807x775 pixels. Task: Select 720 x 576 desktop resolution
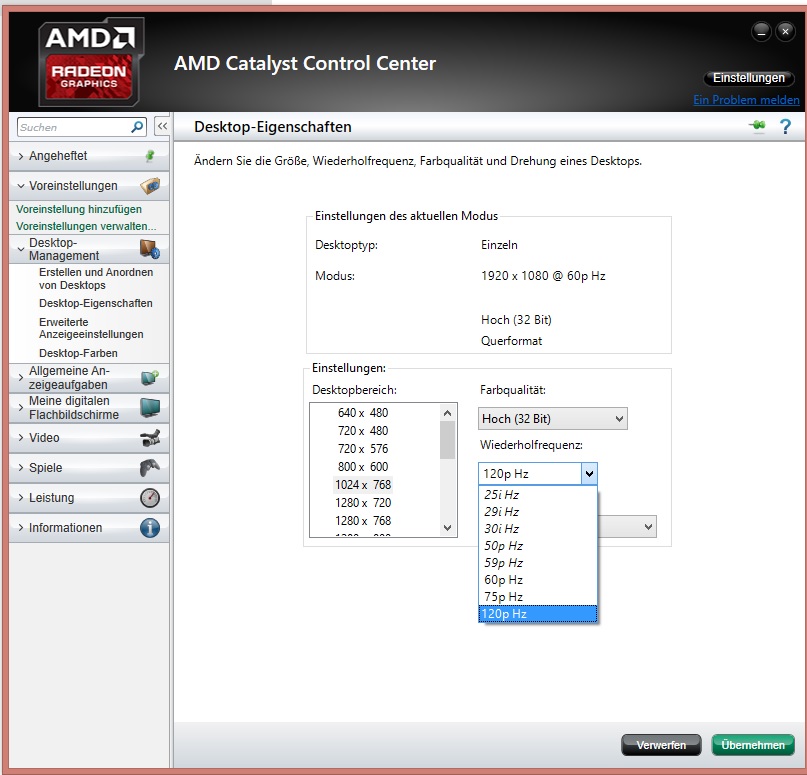(x=363, y=449)
